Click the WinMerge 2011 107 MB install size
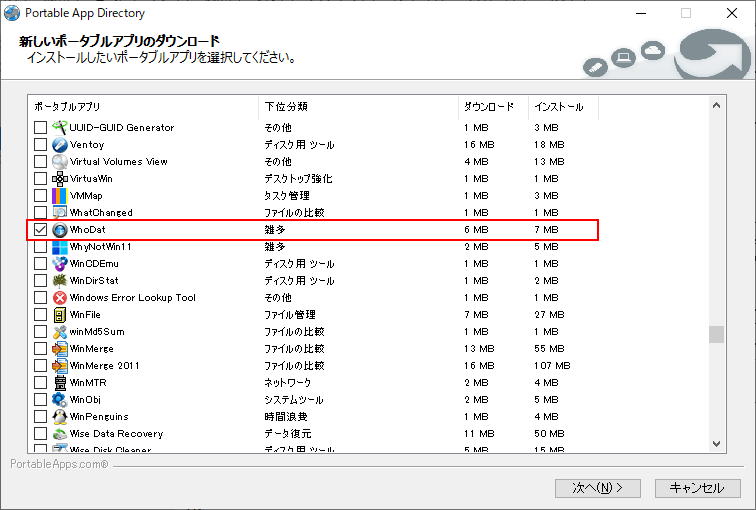The width and height of the screenshot is (756, 510). [x=552, y=366]
